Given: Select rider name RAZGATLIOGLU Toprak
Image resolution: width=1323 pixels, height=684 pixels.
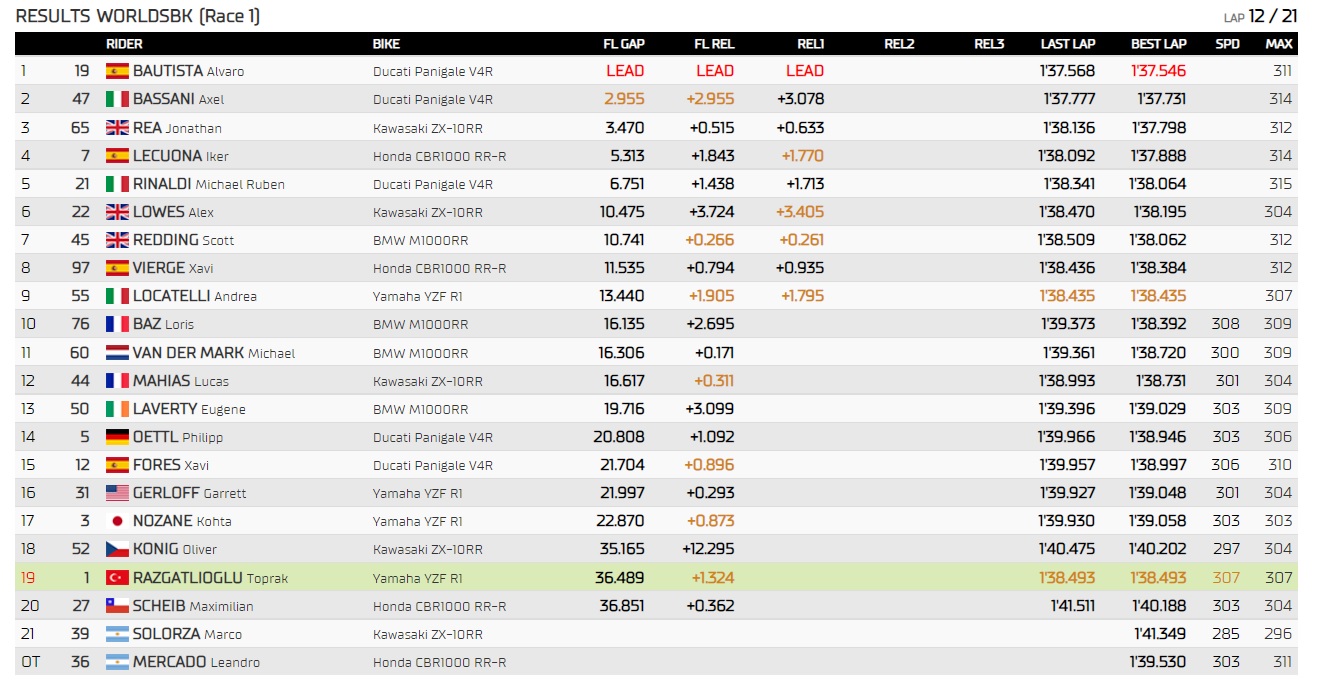Looking at the screenshot, I should [210, 578].
